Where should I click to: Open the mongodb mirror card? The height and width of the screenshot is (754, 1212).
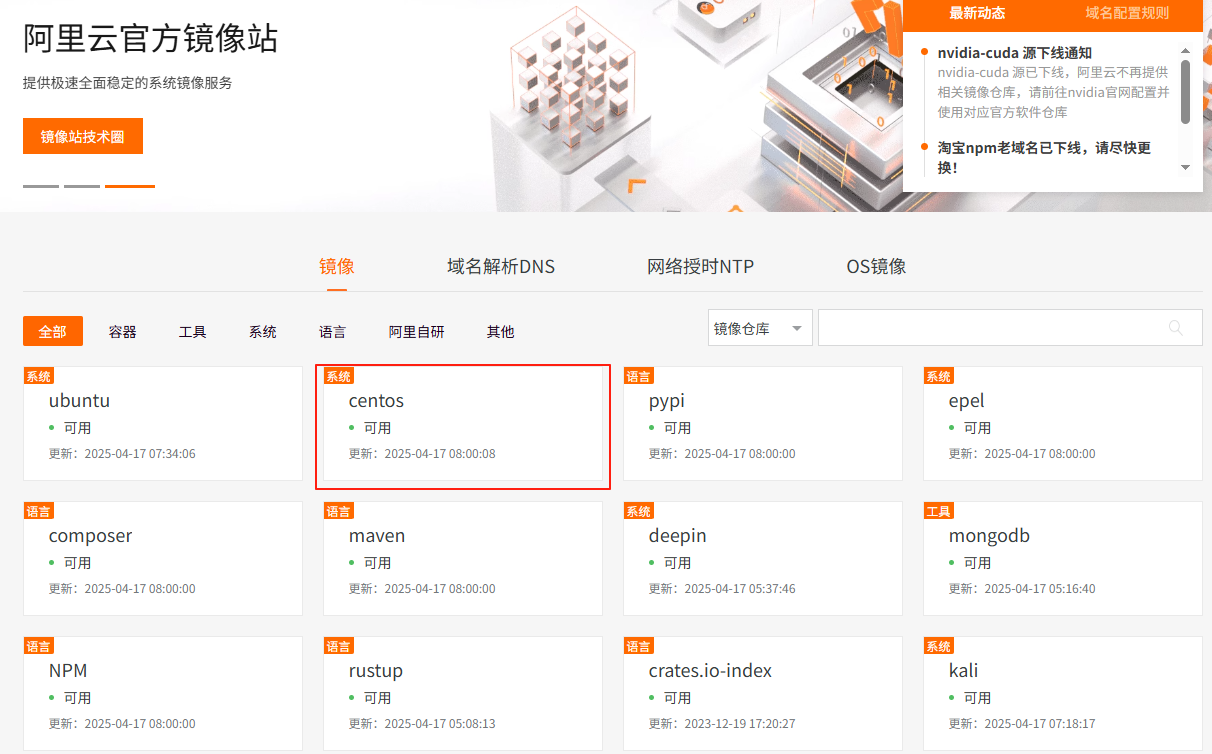click(1063, 558)
